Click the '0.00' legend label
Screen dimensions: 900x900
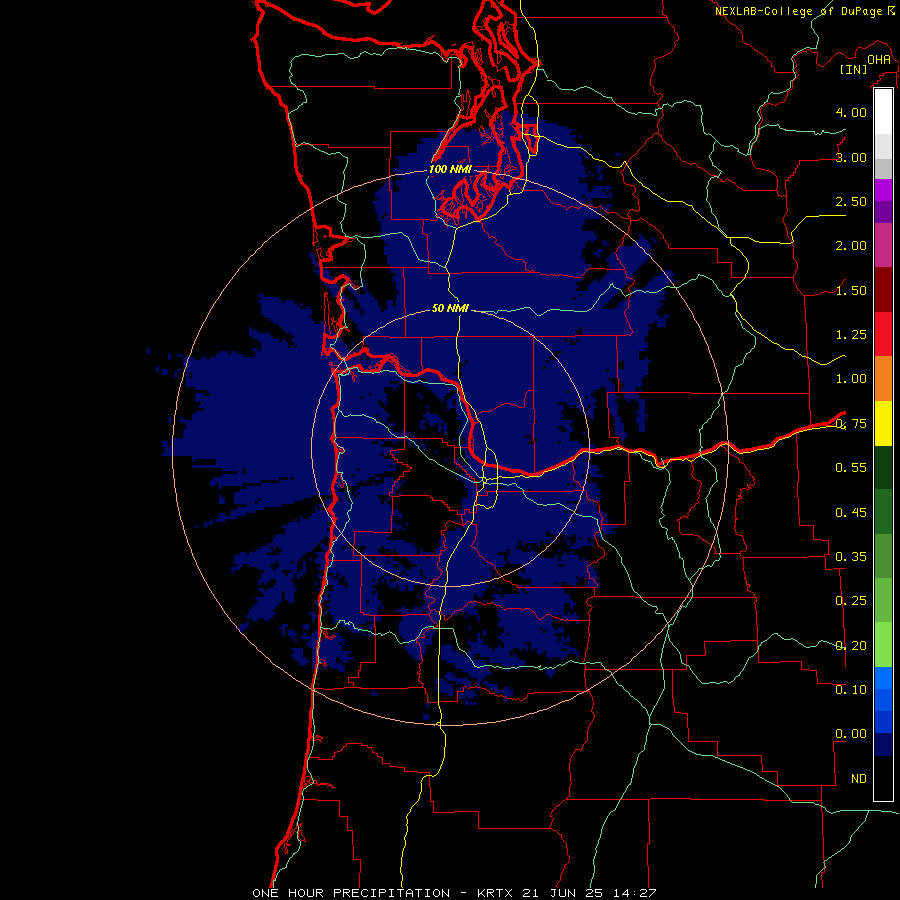tap(851, 734)
